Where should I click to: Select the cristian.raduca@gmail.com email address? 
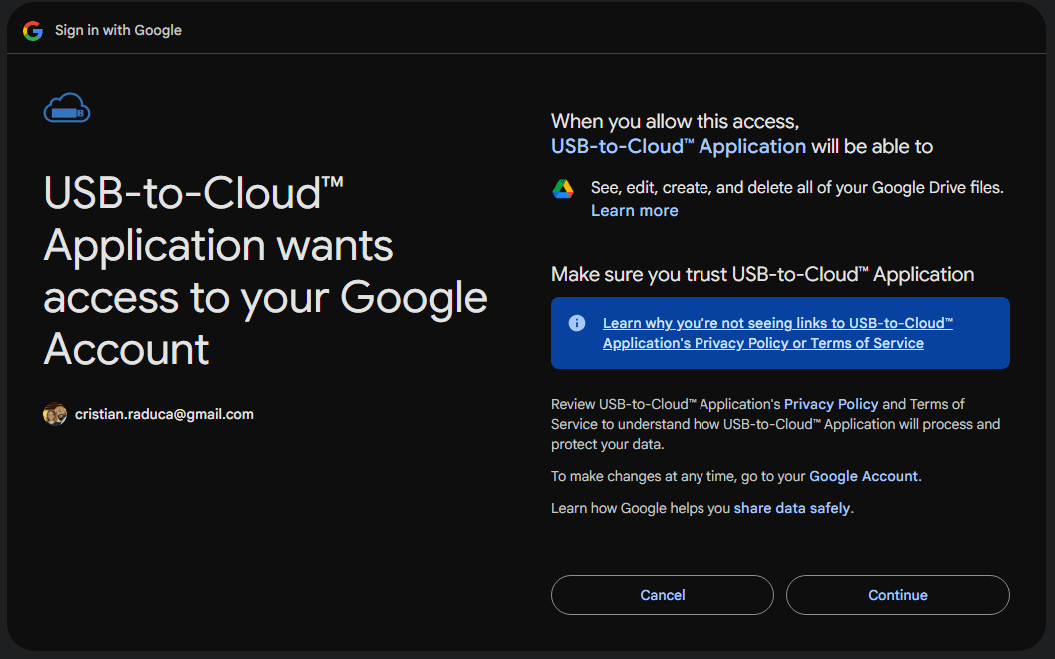[164, 414]
